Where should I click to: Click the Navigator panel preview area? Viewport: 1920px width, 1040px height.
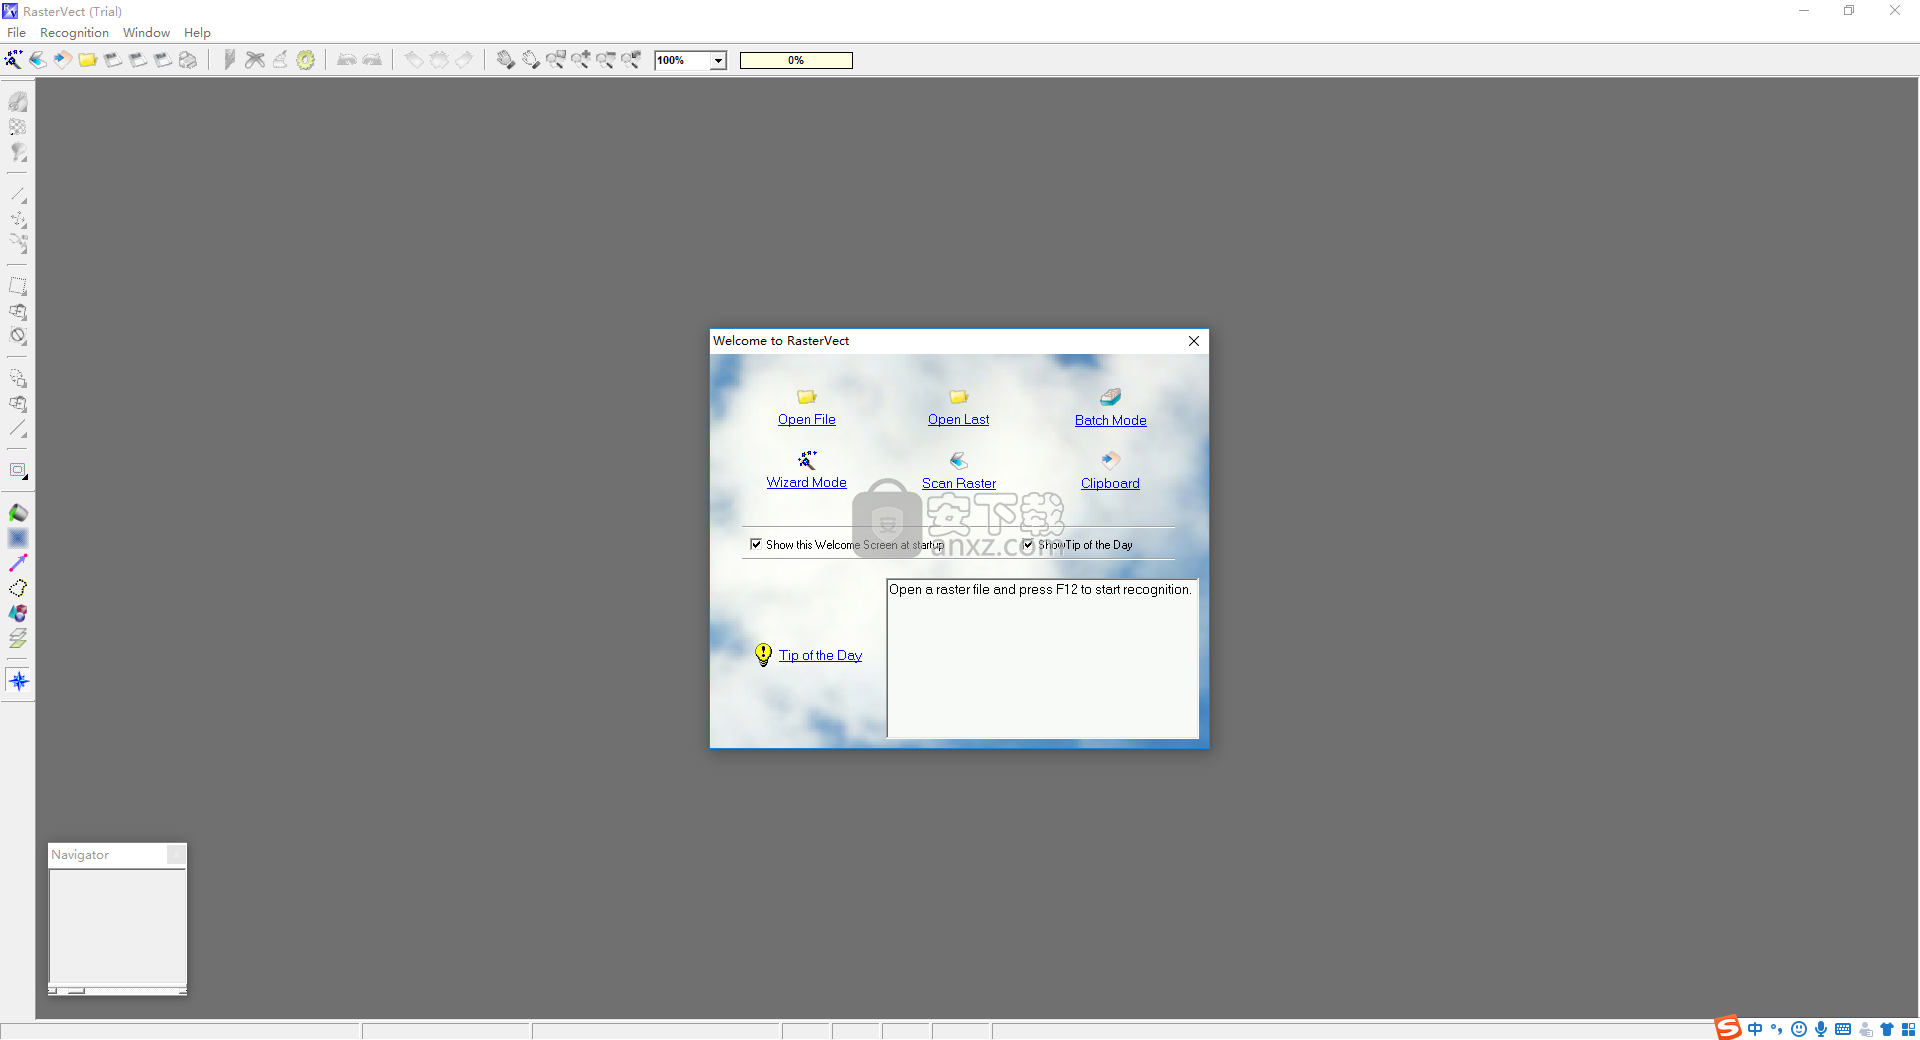[117, 927]
